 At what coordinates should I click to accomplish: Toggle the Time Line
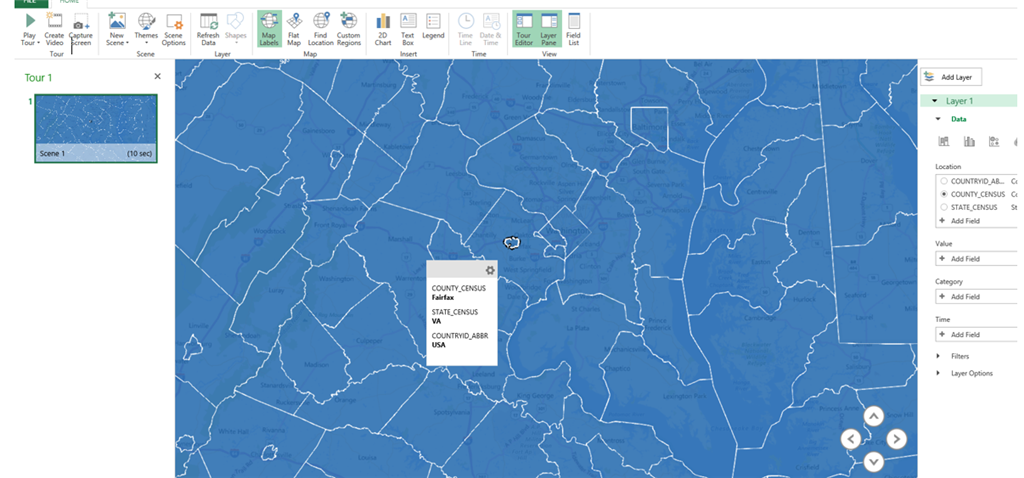(466, 29)
